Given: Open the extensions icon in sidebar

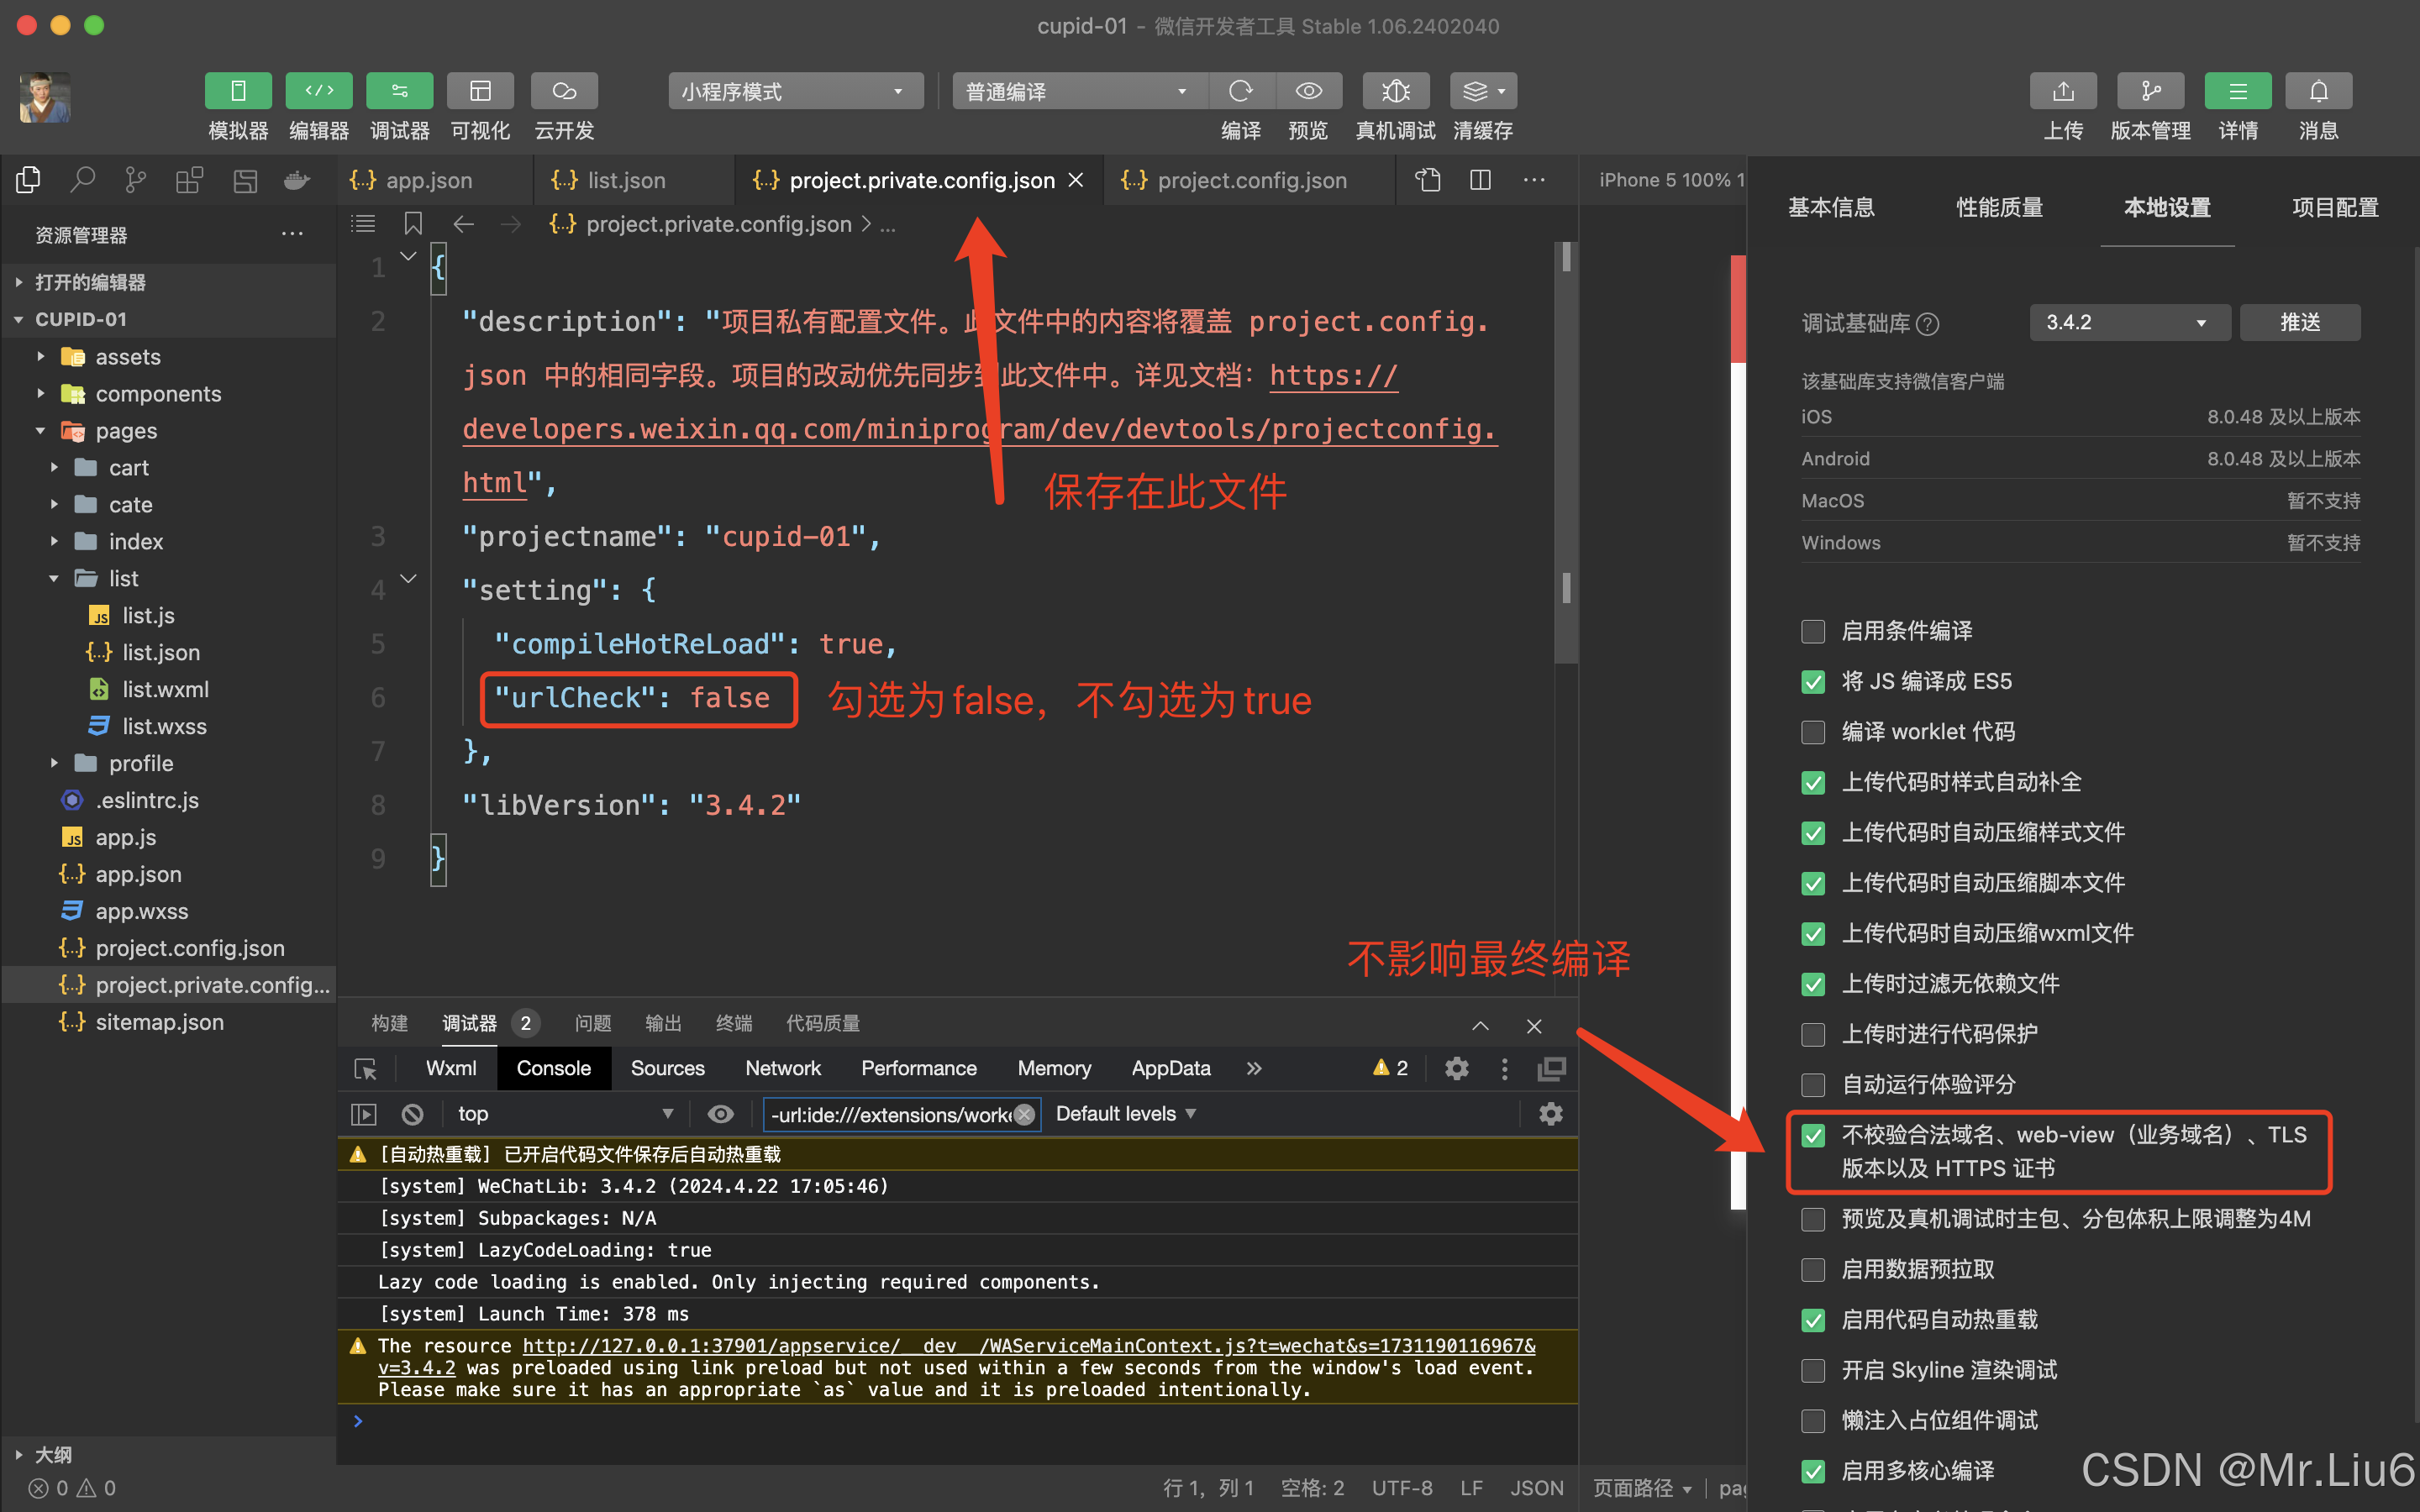Looking at the screenshot, I should pyautogui.click(x=189, y=180).
